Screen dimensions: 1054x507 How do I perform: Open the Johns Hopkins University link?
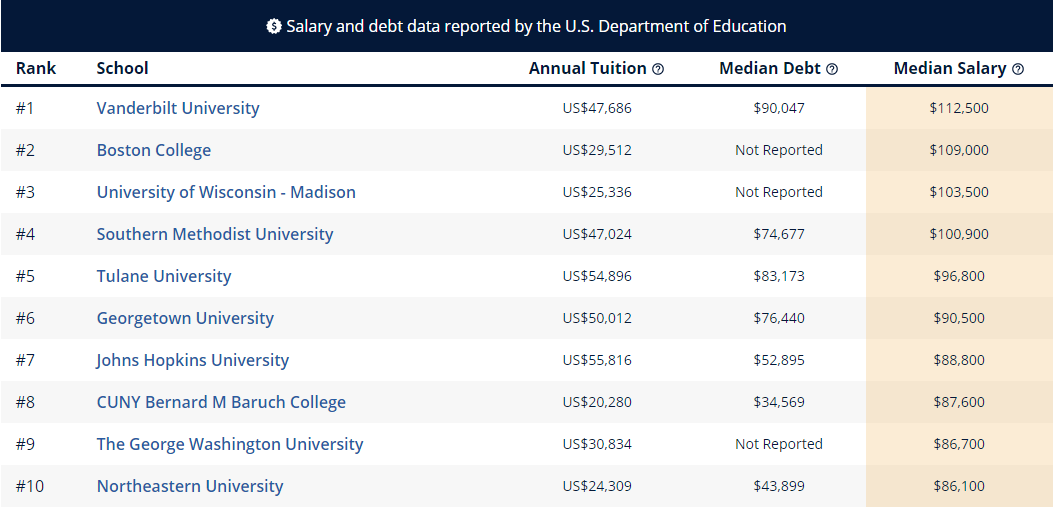tap(193, 360)
